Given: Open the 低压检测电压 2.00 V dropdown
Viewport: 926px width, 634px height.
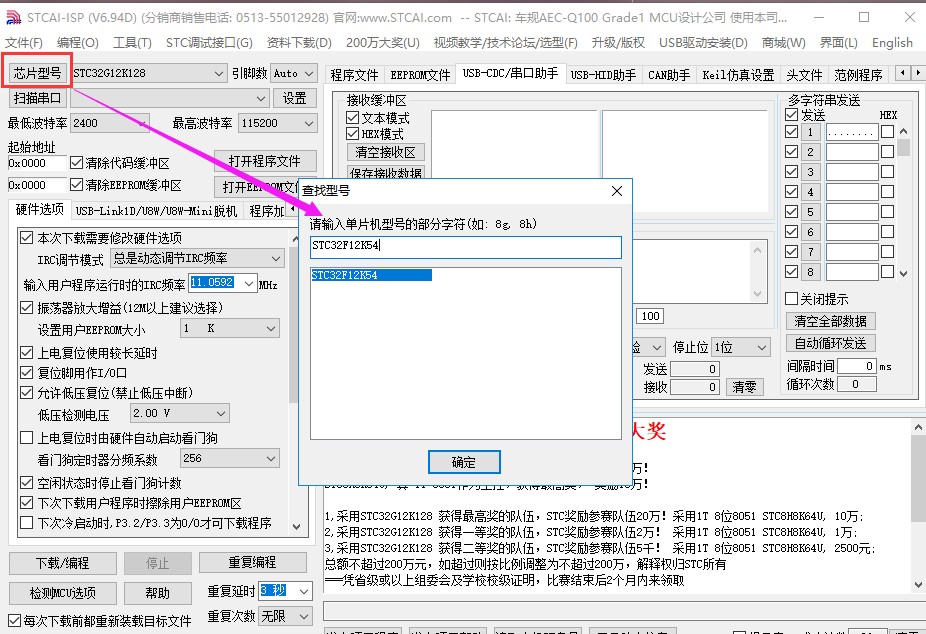Looking at the screenshot, I should pos(180,413).
